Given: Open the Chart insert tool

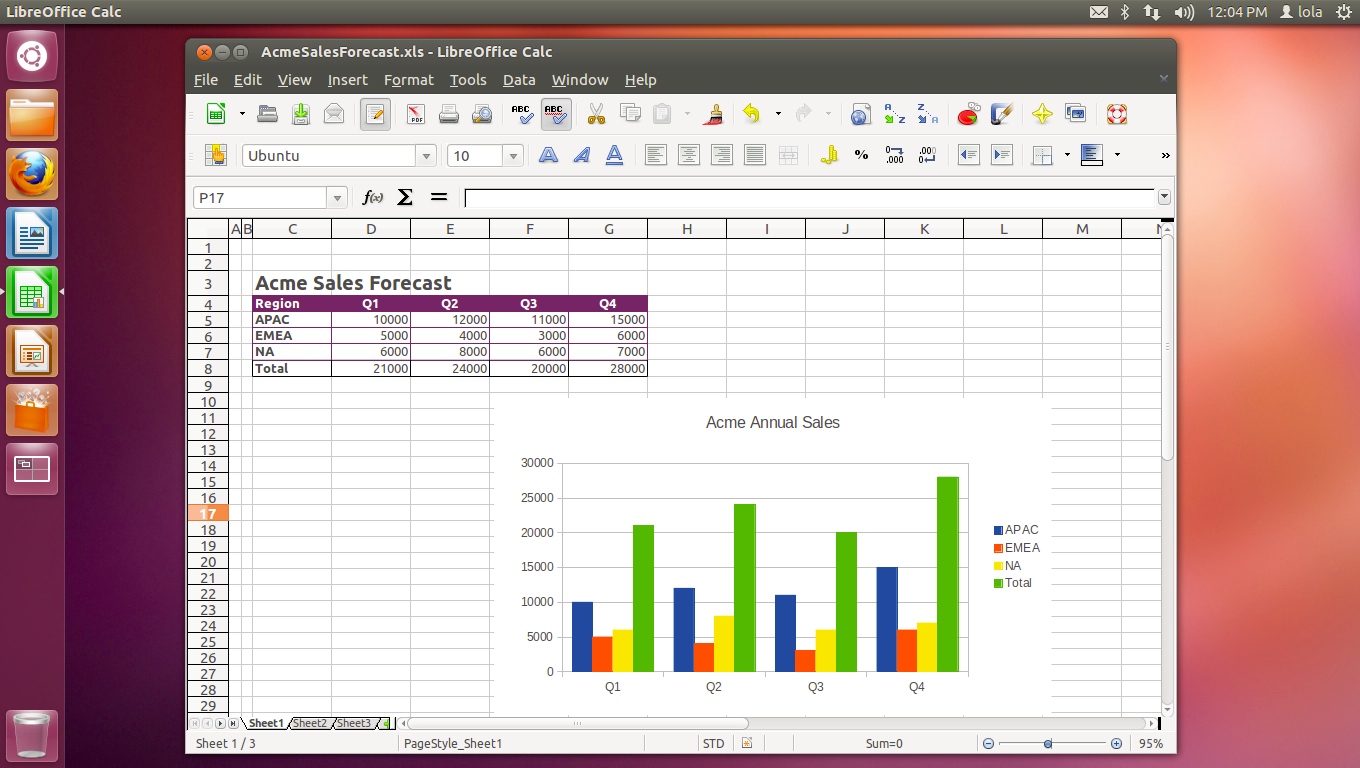Looking at the screenshot, I should coord(967,115).
